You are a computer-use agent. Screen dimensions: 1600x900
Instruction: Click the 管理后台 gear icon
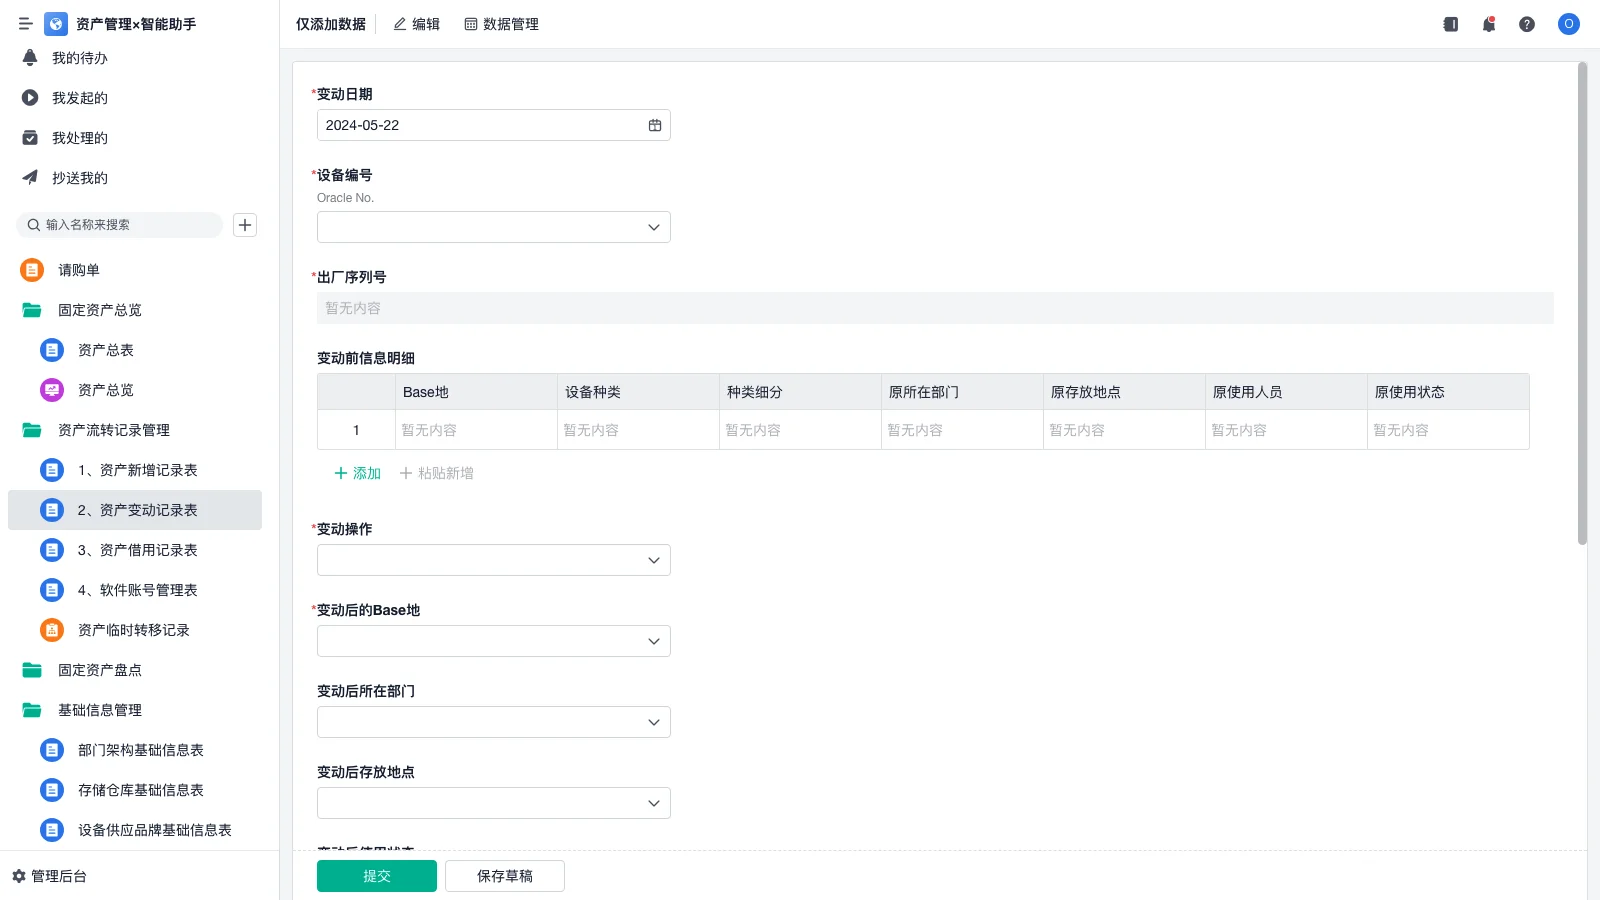[x=18, y=876]
